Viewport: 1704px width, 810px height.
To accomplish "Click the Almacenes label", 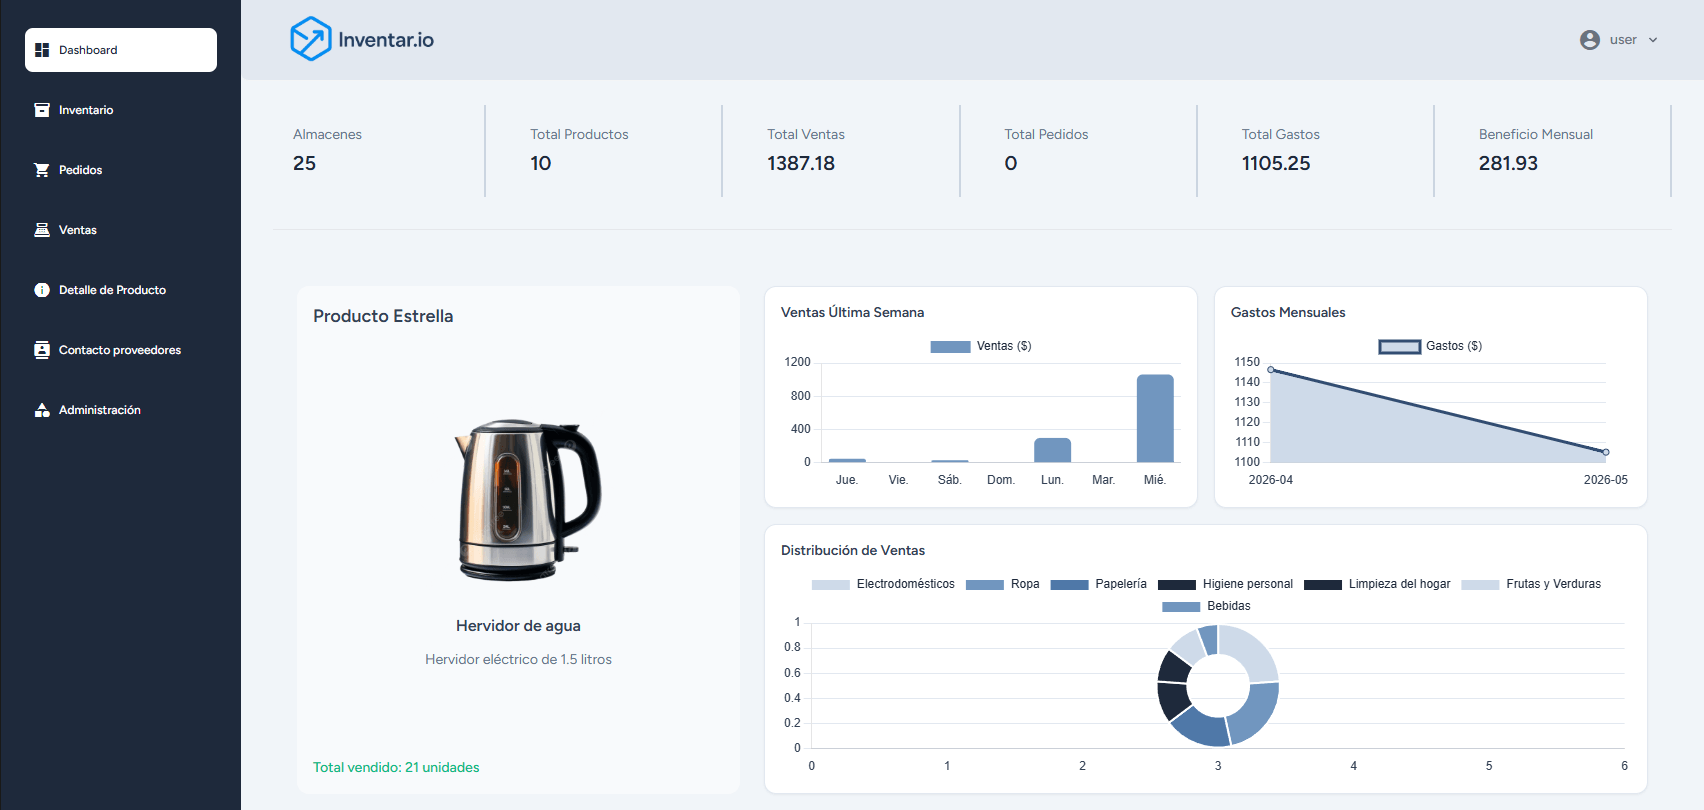I will click(x=327, y=135).
